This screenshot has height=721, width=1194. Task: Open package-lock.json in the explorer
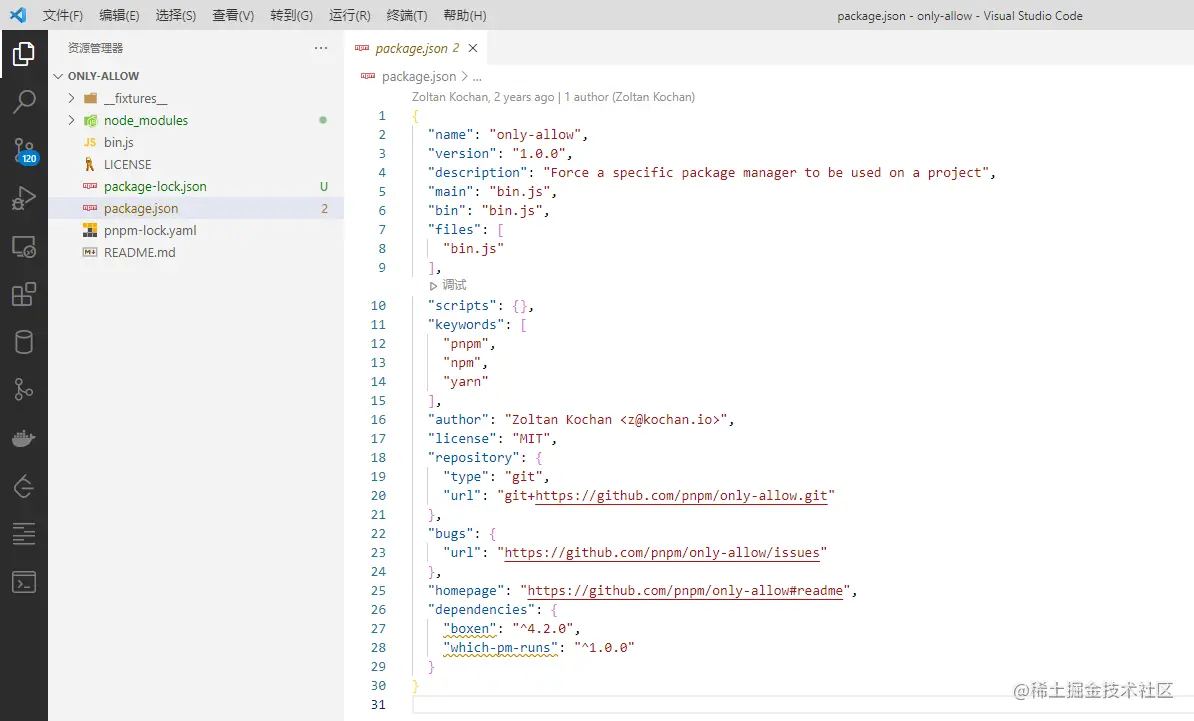click(155, 187)
